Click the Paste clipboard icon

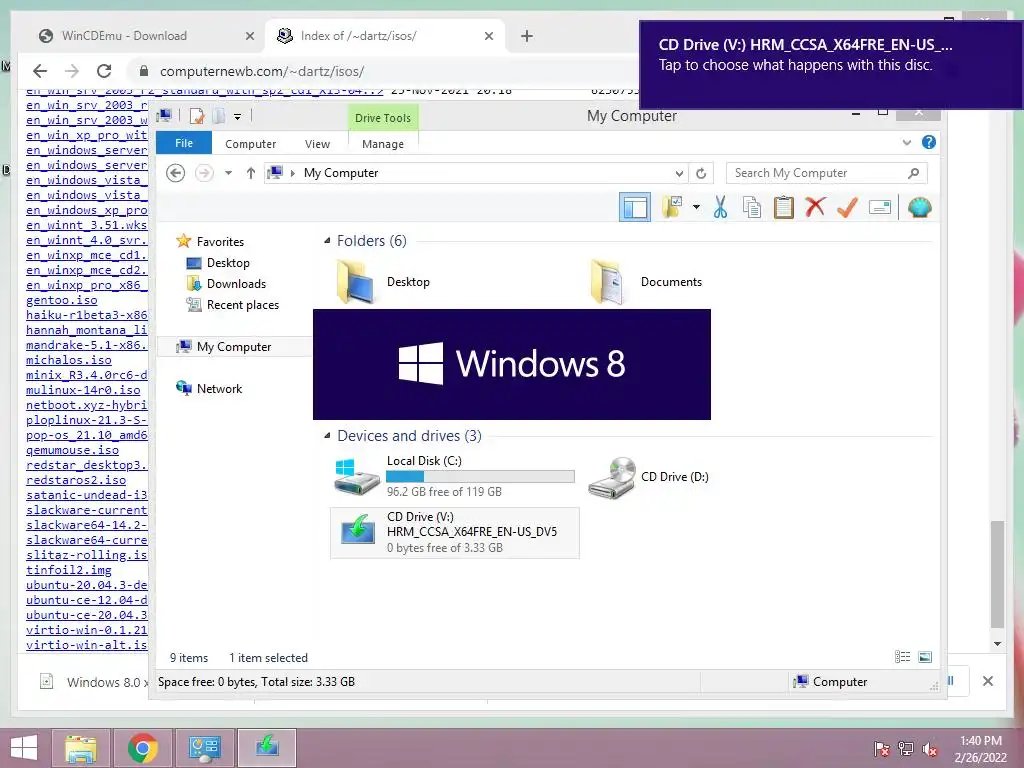(784, 208)
